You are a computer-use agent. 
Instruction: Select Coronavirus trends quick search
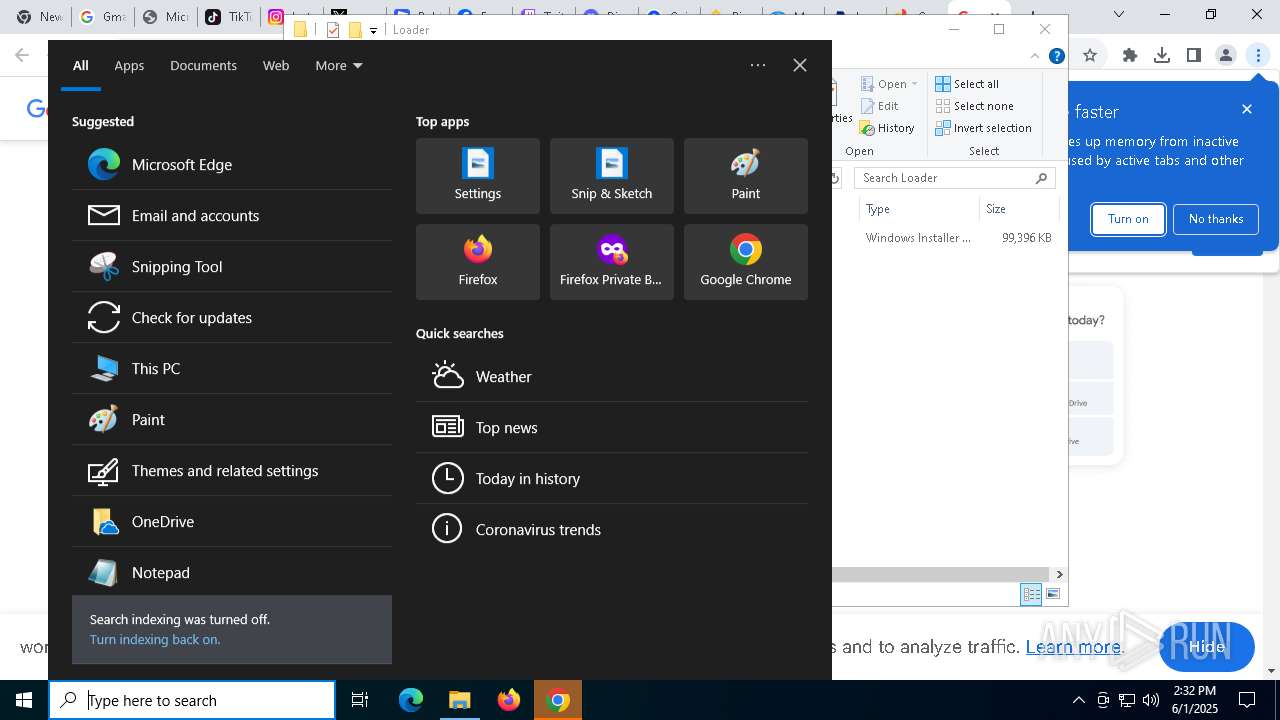pyautogui.click(x=612, y=530)
